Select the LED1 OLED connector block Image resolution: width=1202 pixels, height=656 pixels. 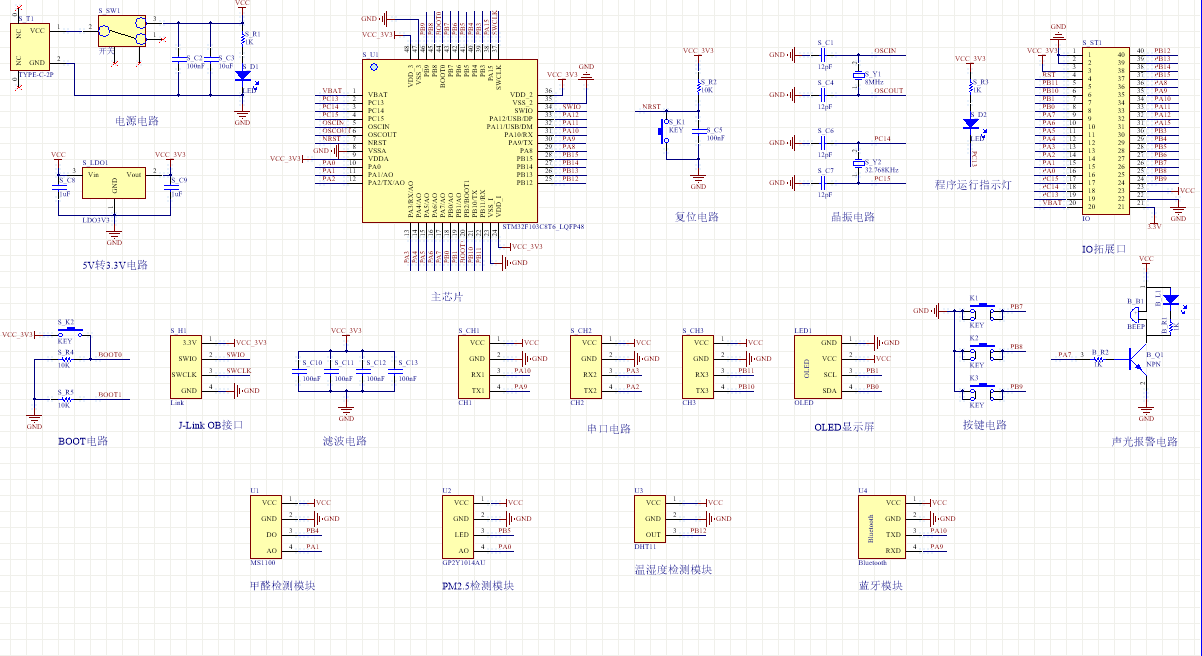[x=817, y=367]
